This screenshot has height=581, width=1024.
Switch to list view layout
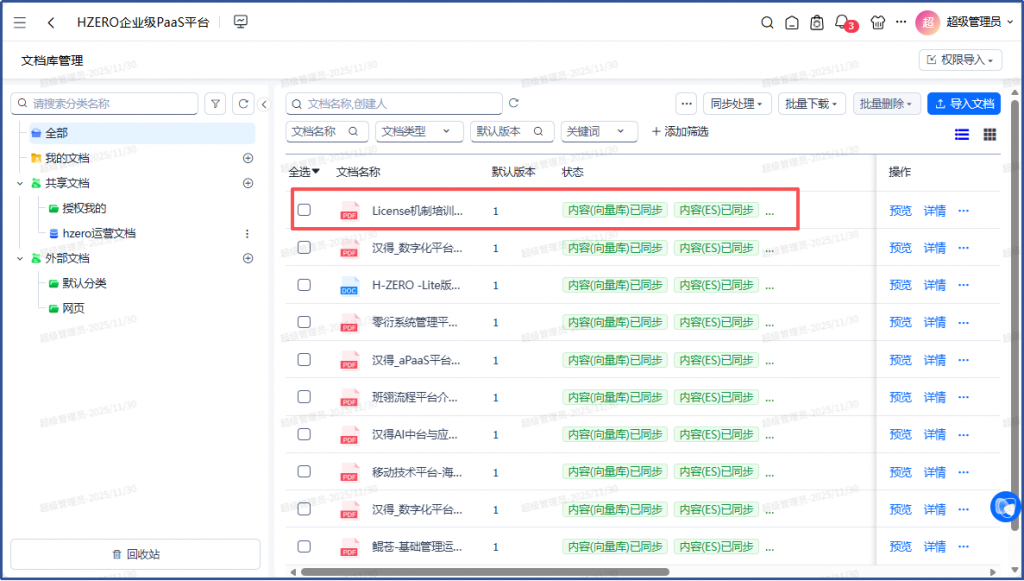(x=962, y=134)
